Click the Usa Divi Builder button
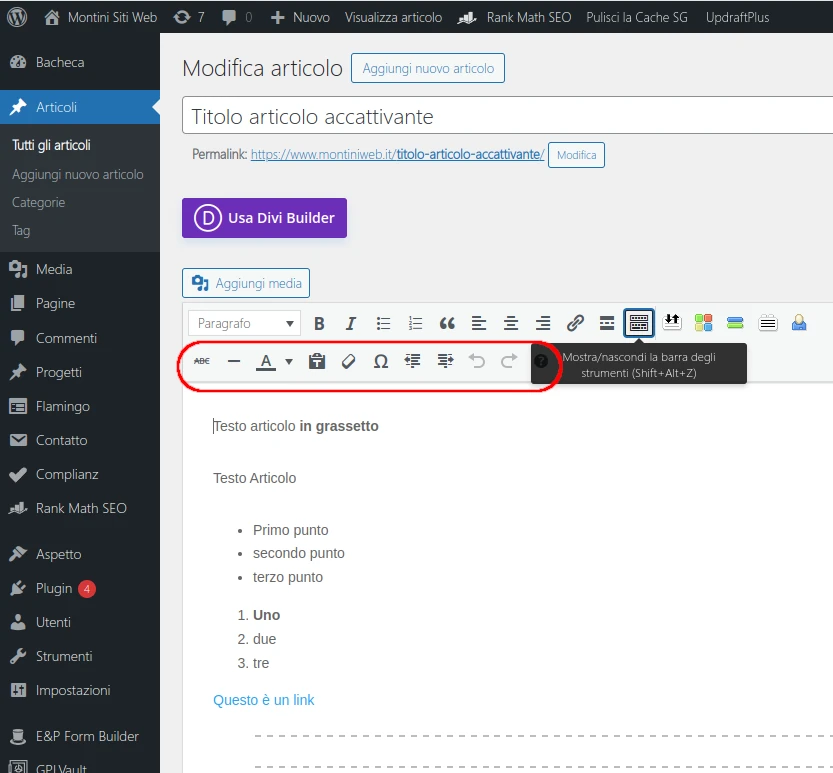 [x=264, y=218]
